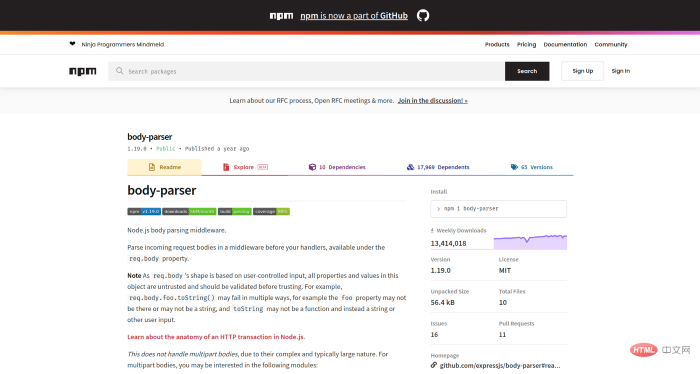Click the GitHub octocat icon in banner
Screen dimensions: 700x374
(423, 16)
